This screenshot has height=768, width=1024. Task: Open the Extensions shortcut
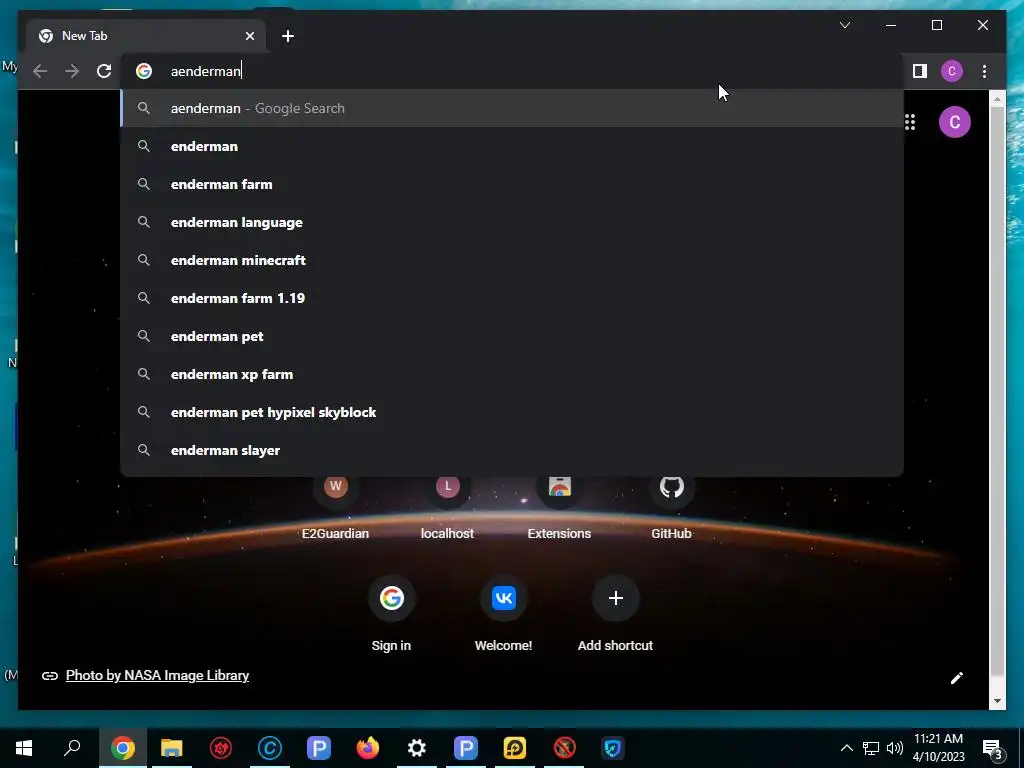pyautogui.click(x=559, y=509)
